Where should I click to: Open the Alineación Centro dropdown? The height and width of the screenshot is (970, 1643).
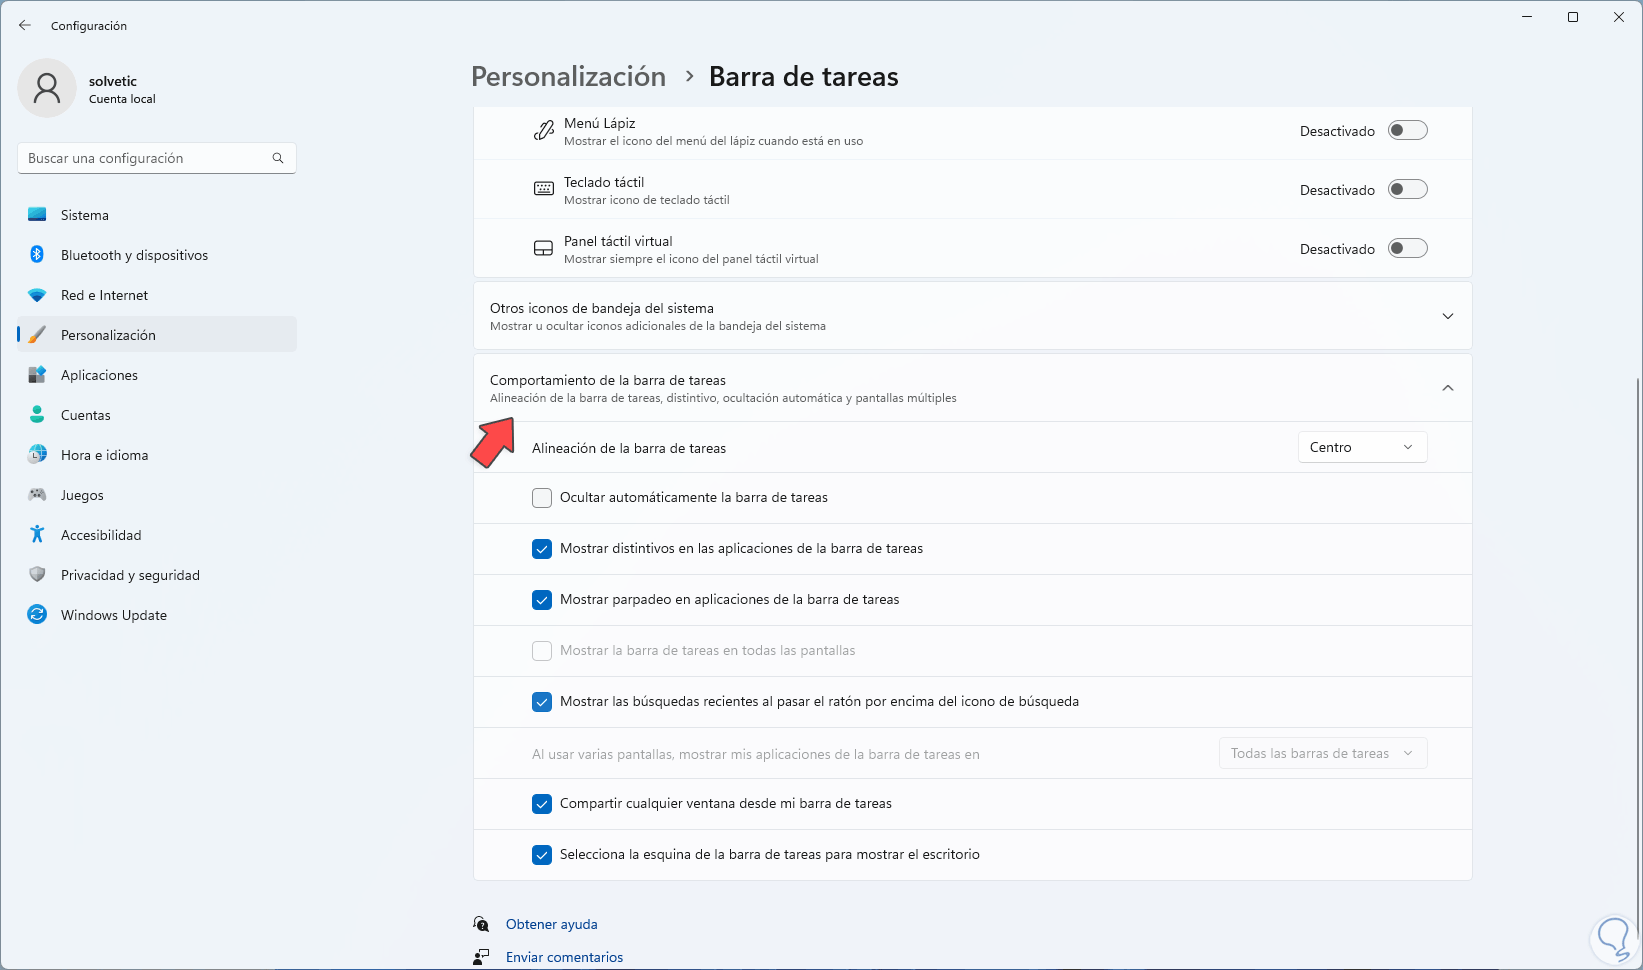point(1362,447)
